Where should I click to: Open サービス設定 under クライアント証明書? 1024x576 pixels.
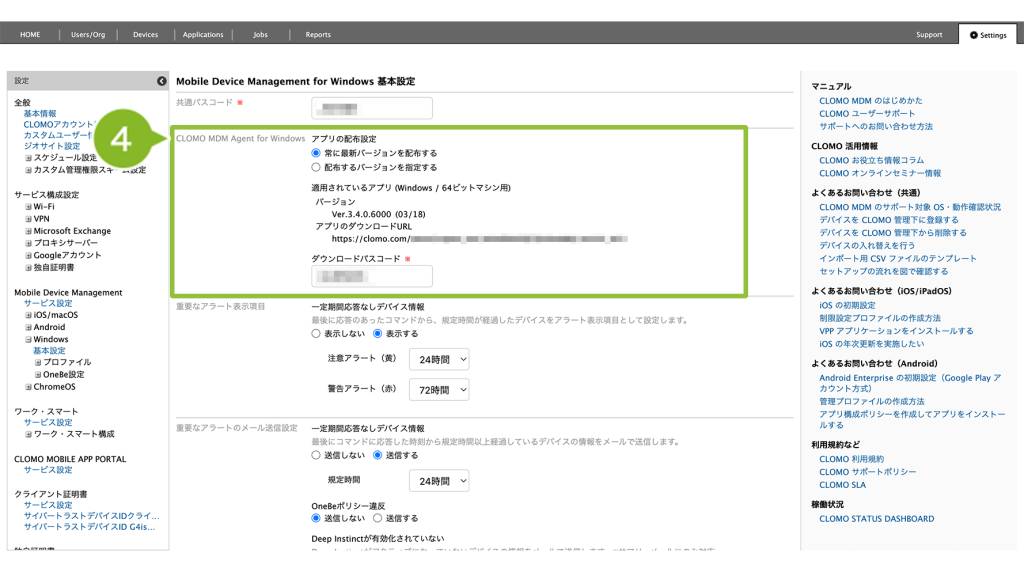click(x=48, y=505)
